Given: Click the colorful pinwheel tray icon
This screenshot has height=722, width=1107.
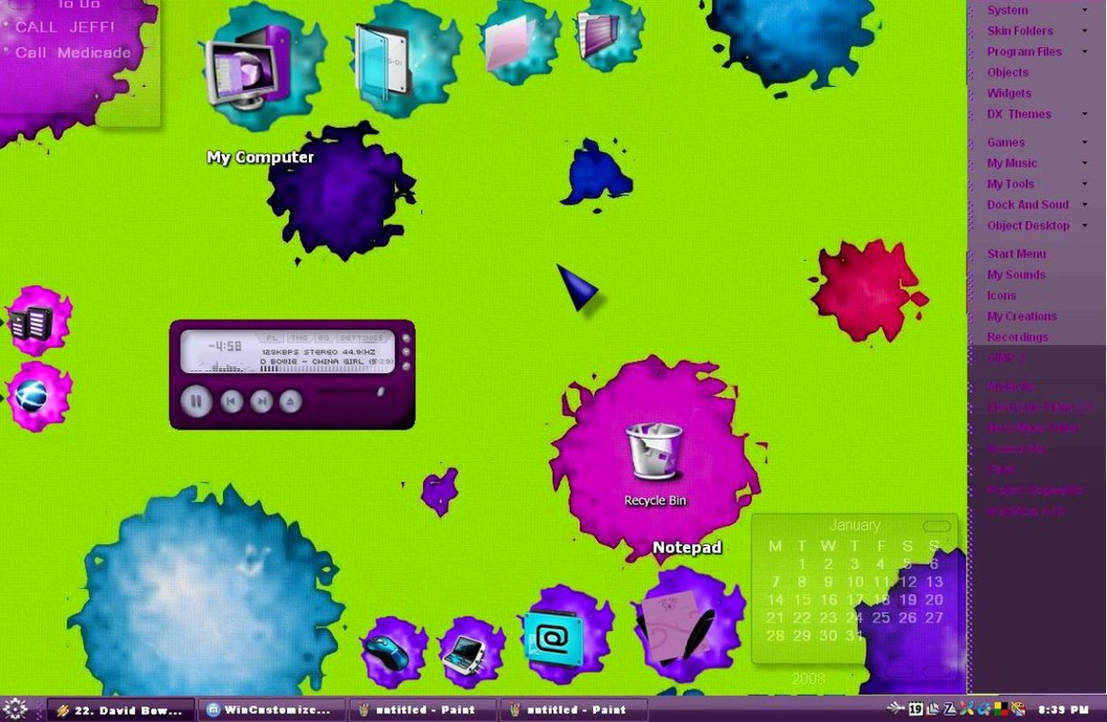Looking at the screenshot, I should pyautogui.click(x=967, y=709).
